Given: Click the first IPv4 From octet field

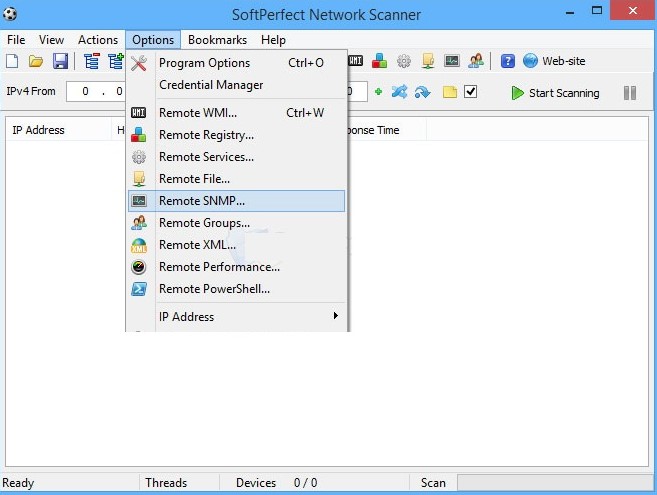Looking at the screenshot, I should click(x=85, y=91).
